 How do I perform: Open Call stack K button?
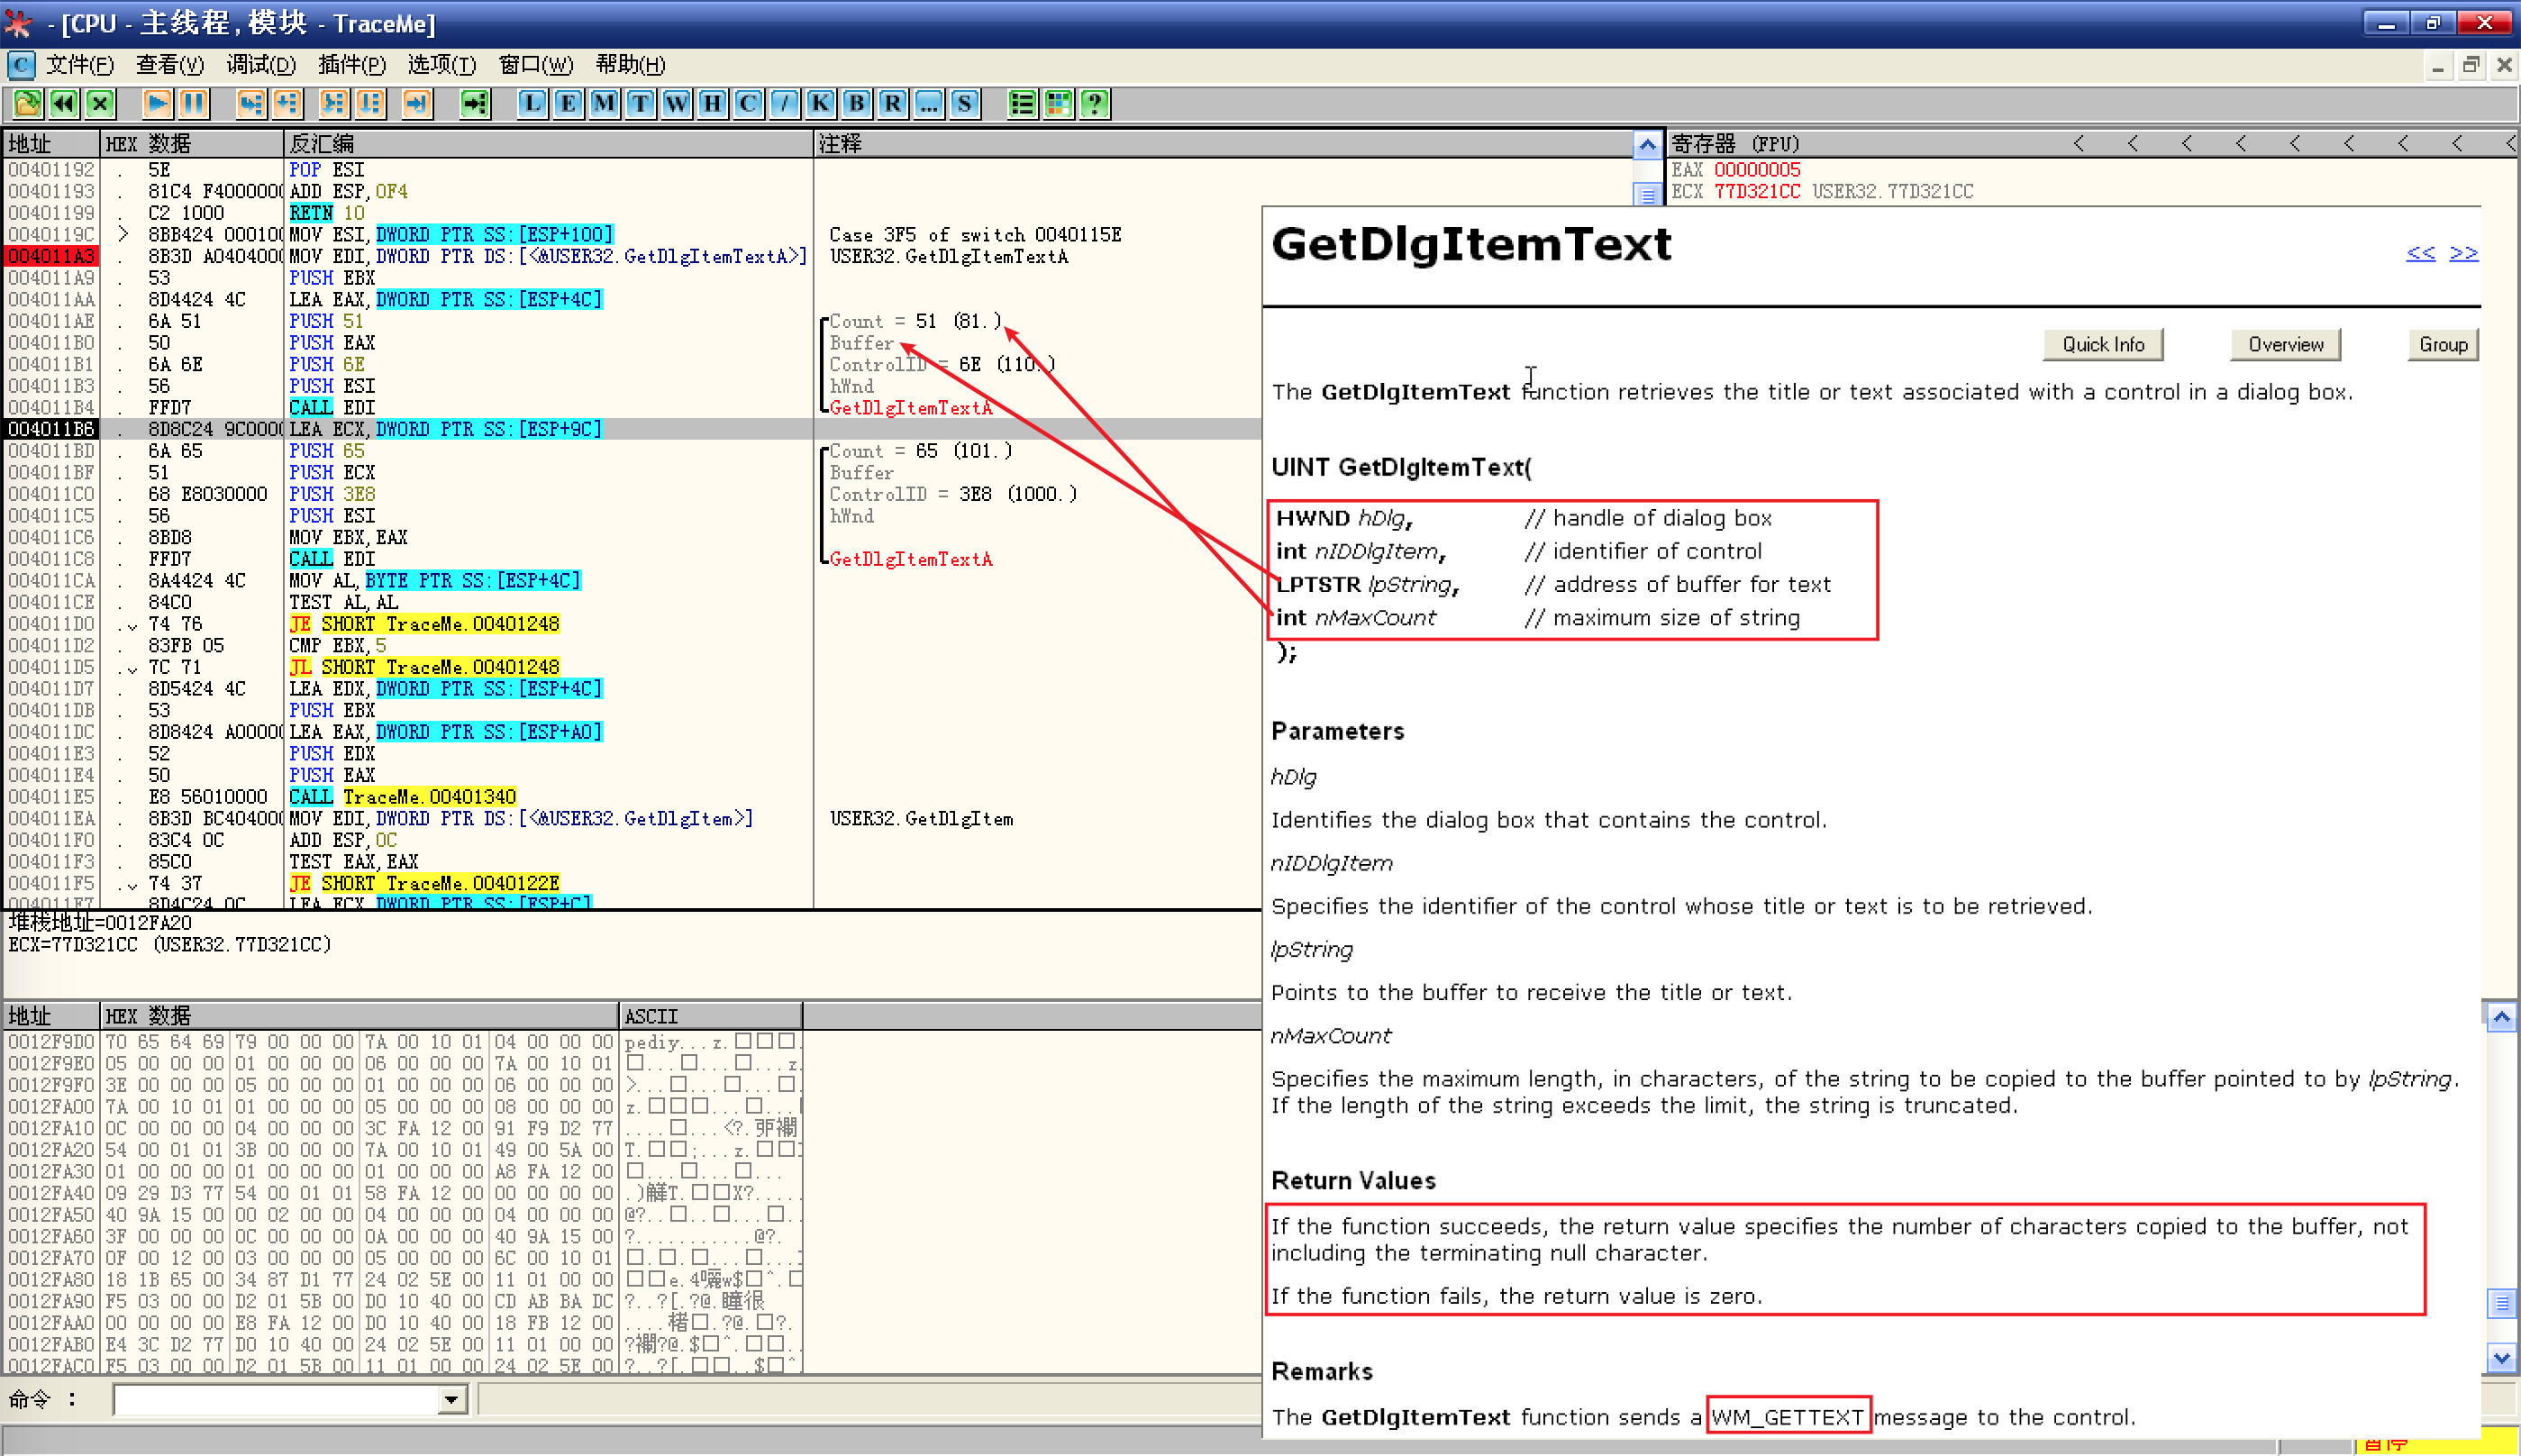[x=820, y=103]
